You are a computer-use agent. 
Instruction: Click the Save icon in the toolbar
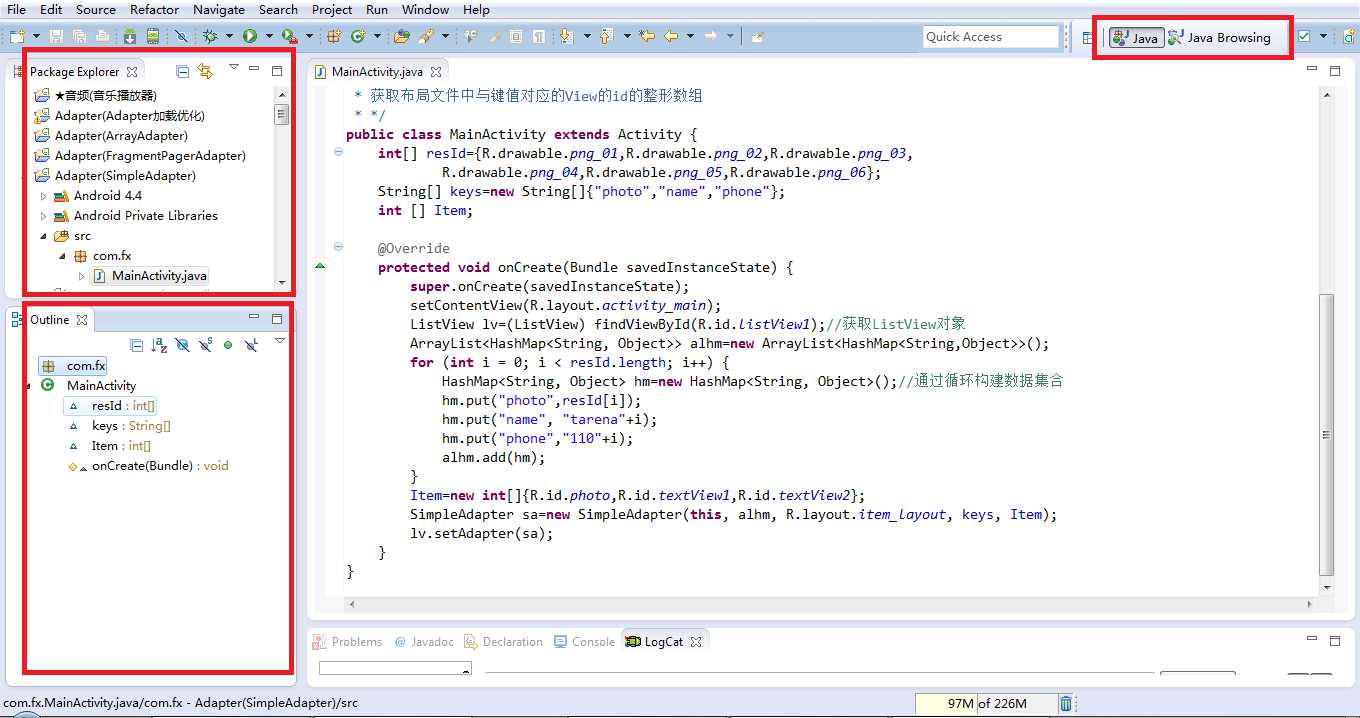56,36
